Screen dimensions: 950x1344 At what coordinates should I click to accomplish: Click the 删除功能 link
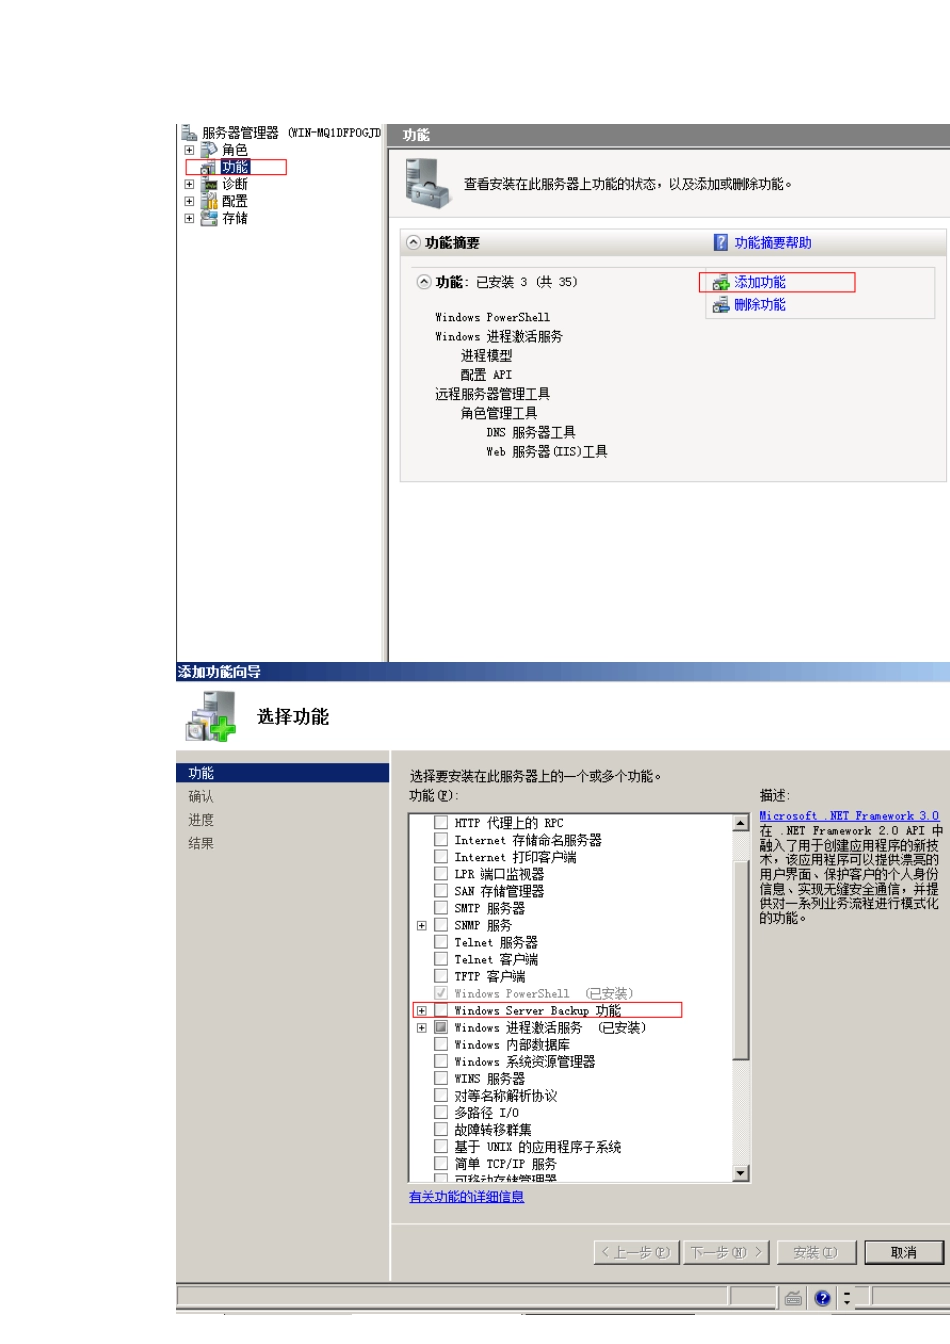pos(760,305)
